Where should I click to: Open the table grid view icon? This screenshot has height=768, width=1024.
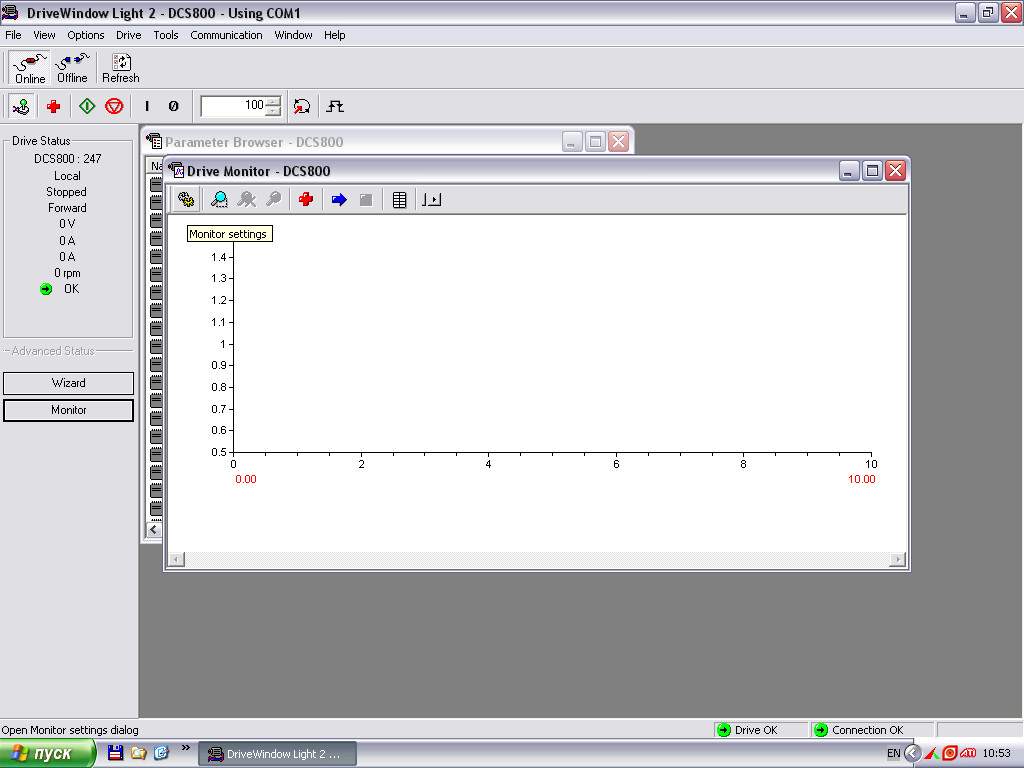click(x=399, y=199)
